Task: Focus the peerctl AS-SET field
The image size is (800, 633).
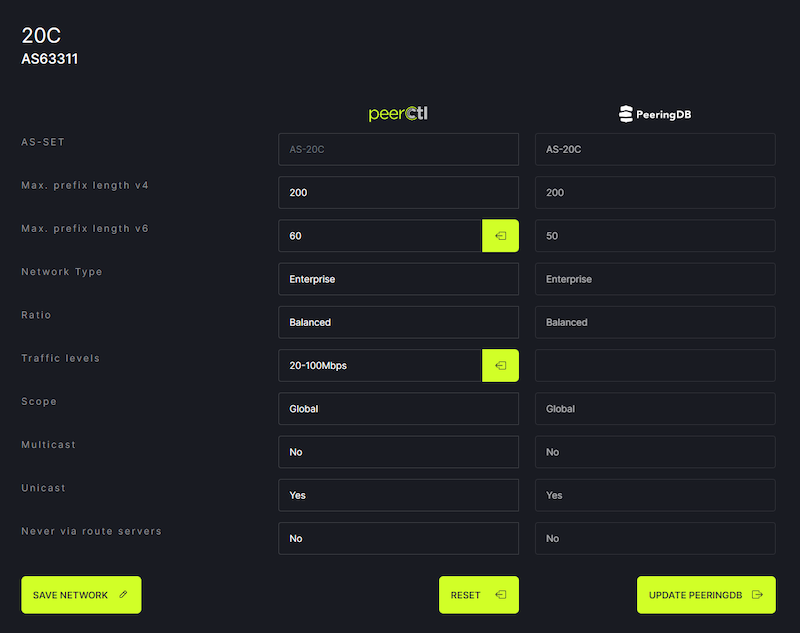Action: (398, 149)
